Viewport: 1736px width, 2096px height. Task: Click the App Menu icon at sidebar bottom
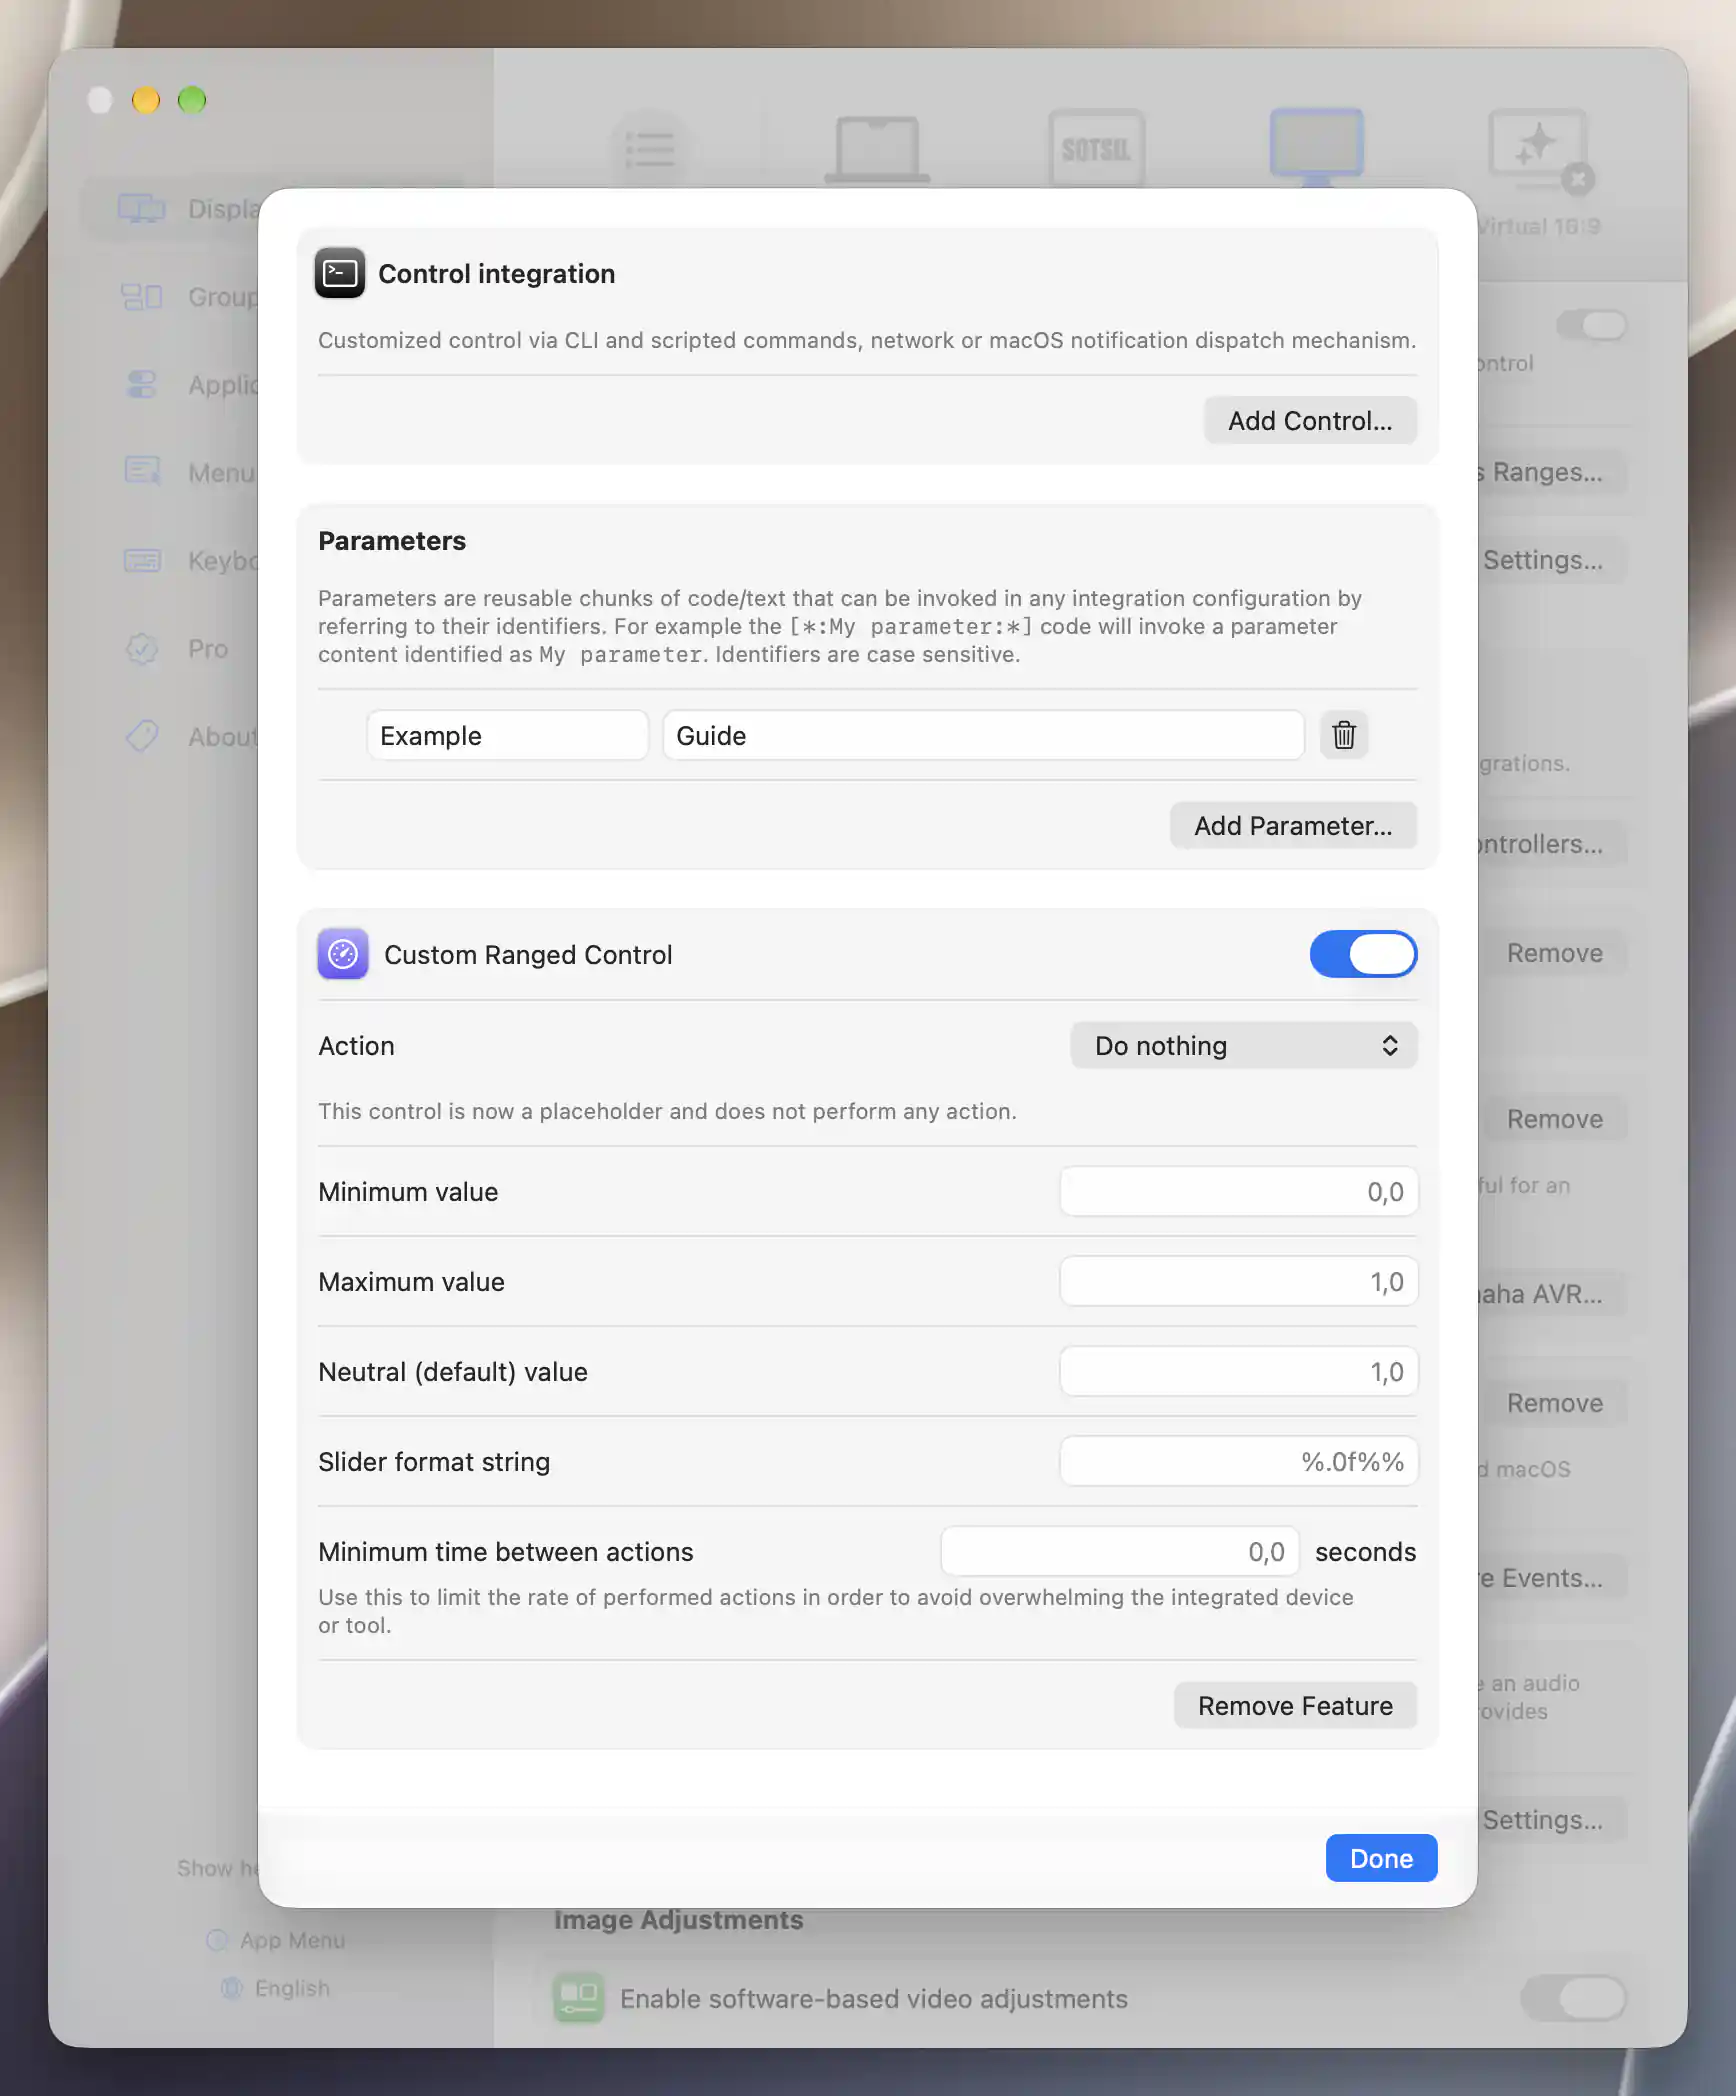(217, 1940)
